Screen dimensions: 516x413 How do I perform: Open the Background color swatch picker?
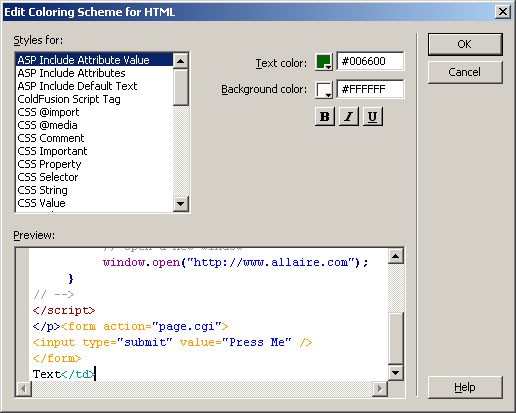[324, 90]
